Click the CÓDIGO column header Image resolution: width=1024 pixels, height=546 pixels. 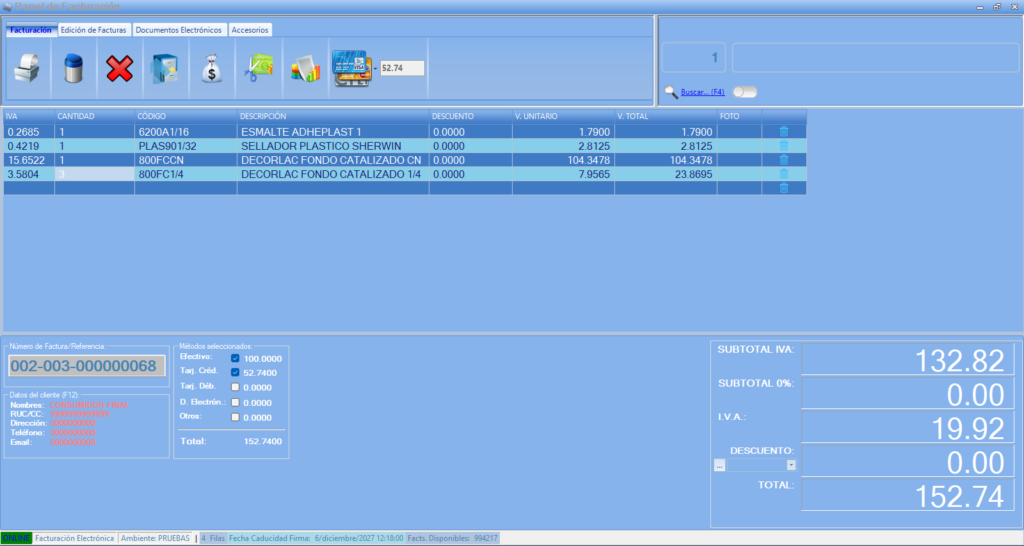click(x=186, y=116)
